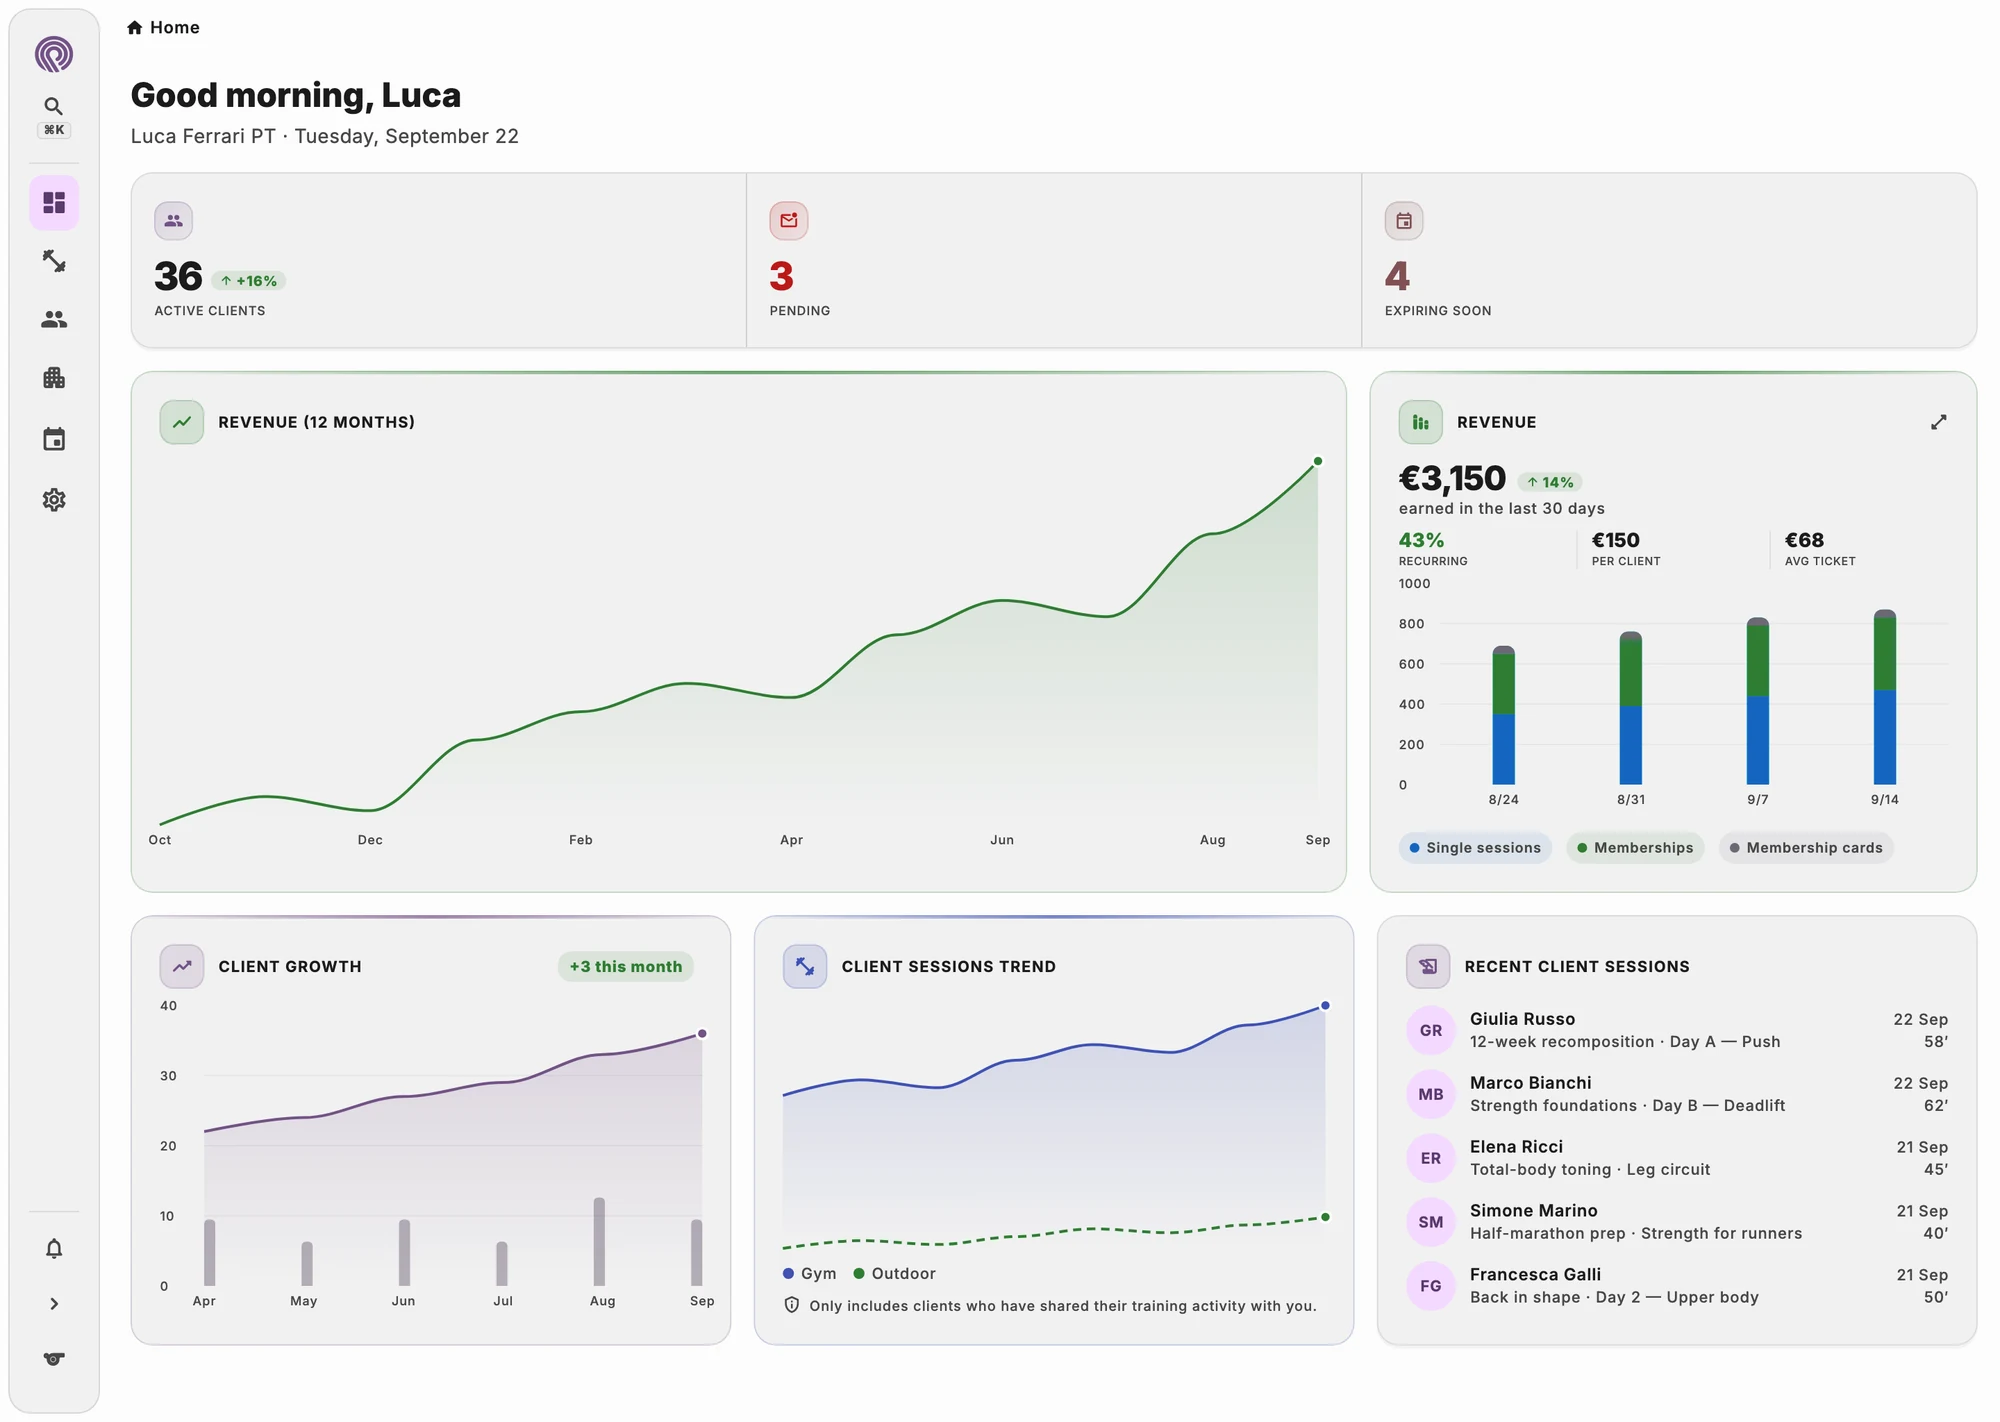Click the shield info icon under sessions trend
The width and height of the screenshot is (2000, 1422).
[792, 1305]
